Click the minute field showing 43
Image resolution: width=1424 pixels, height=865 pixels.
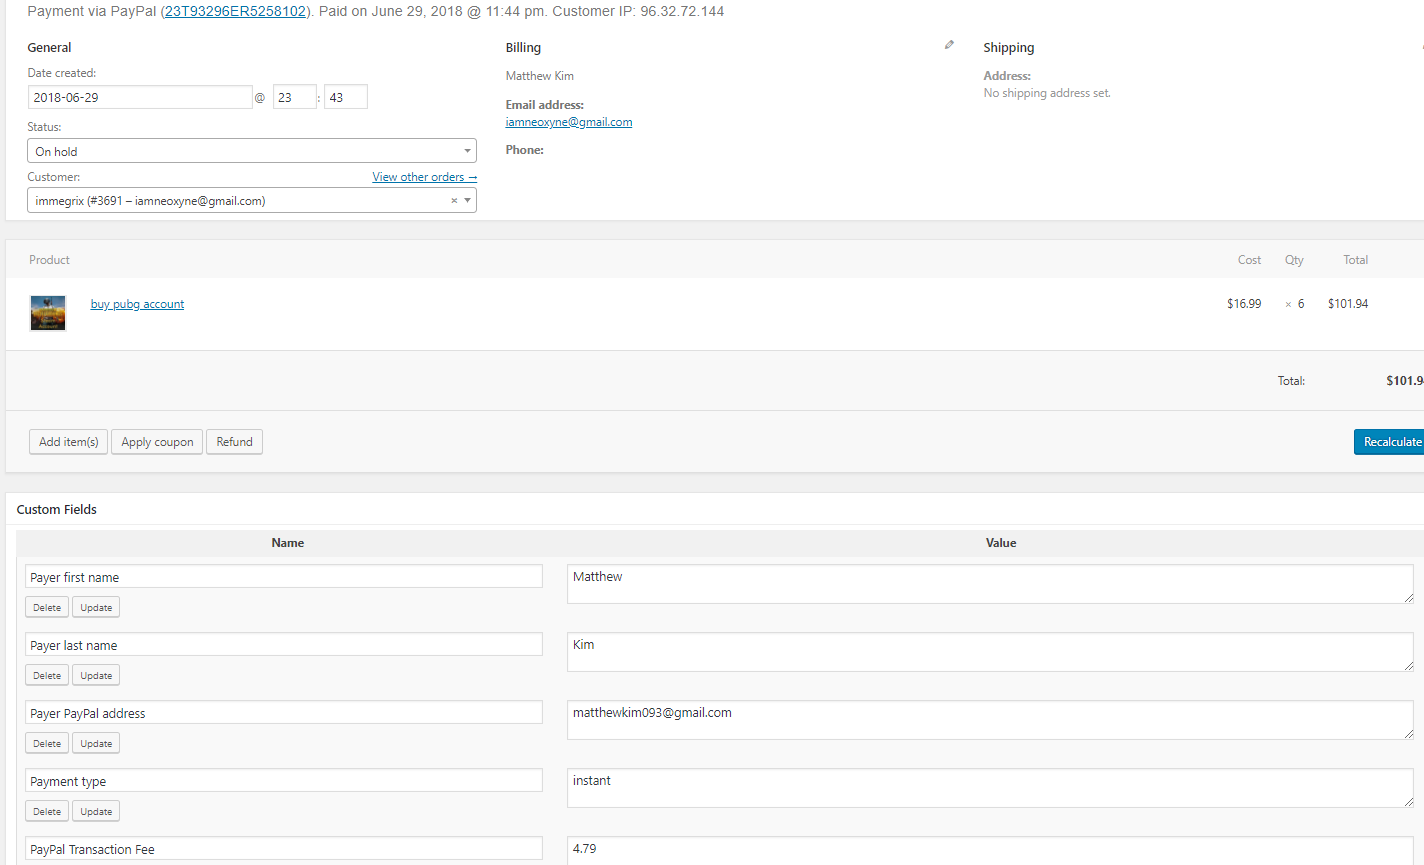pyautogui.click(x=346, y=97)
